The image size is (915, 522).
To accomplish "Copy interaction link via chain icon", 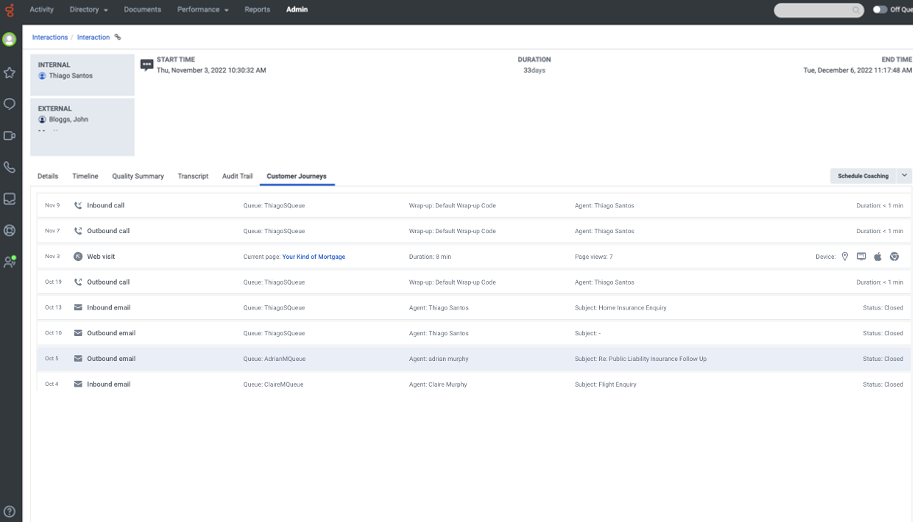I will (x=118, y=37).
